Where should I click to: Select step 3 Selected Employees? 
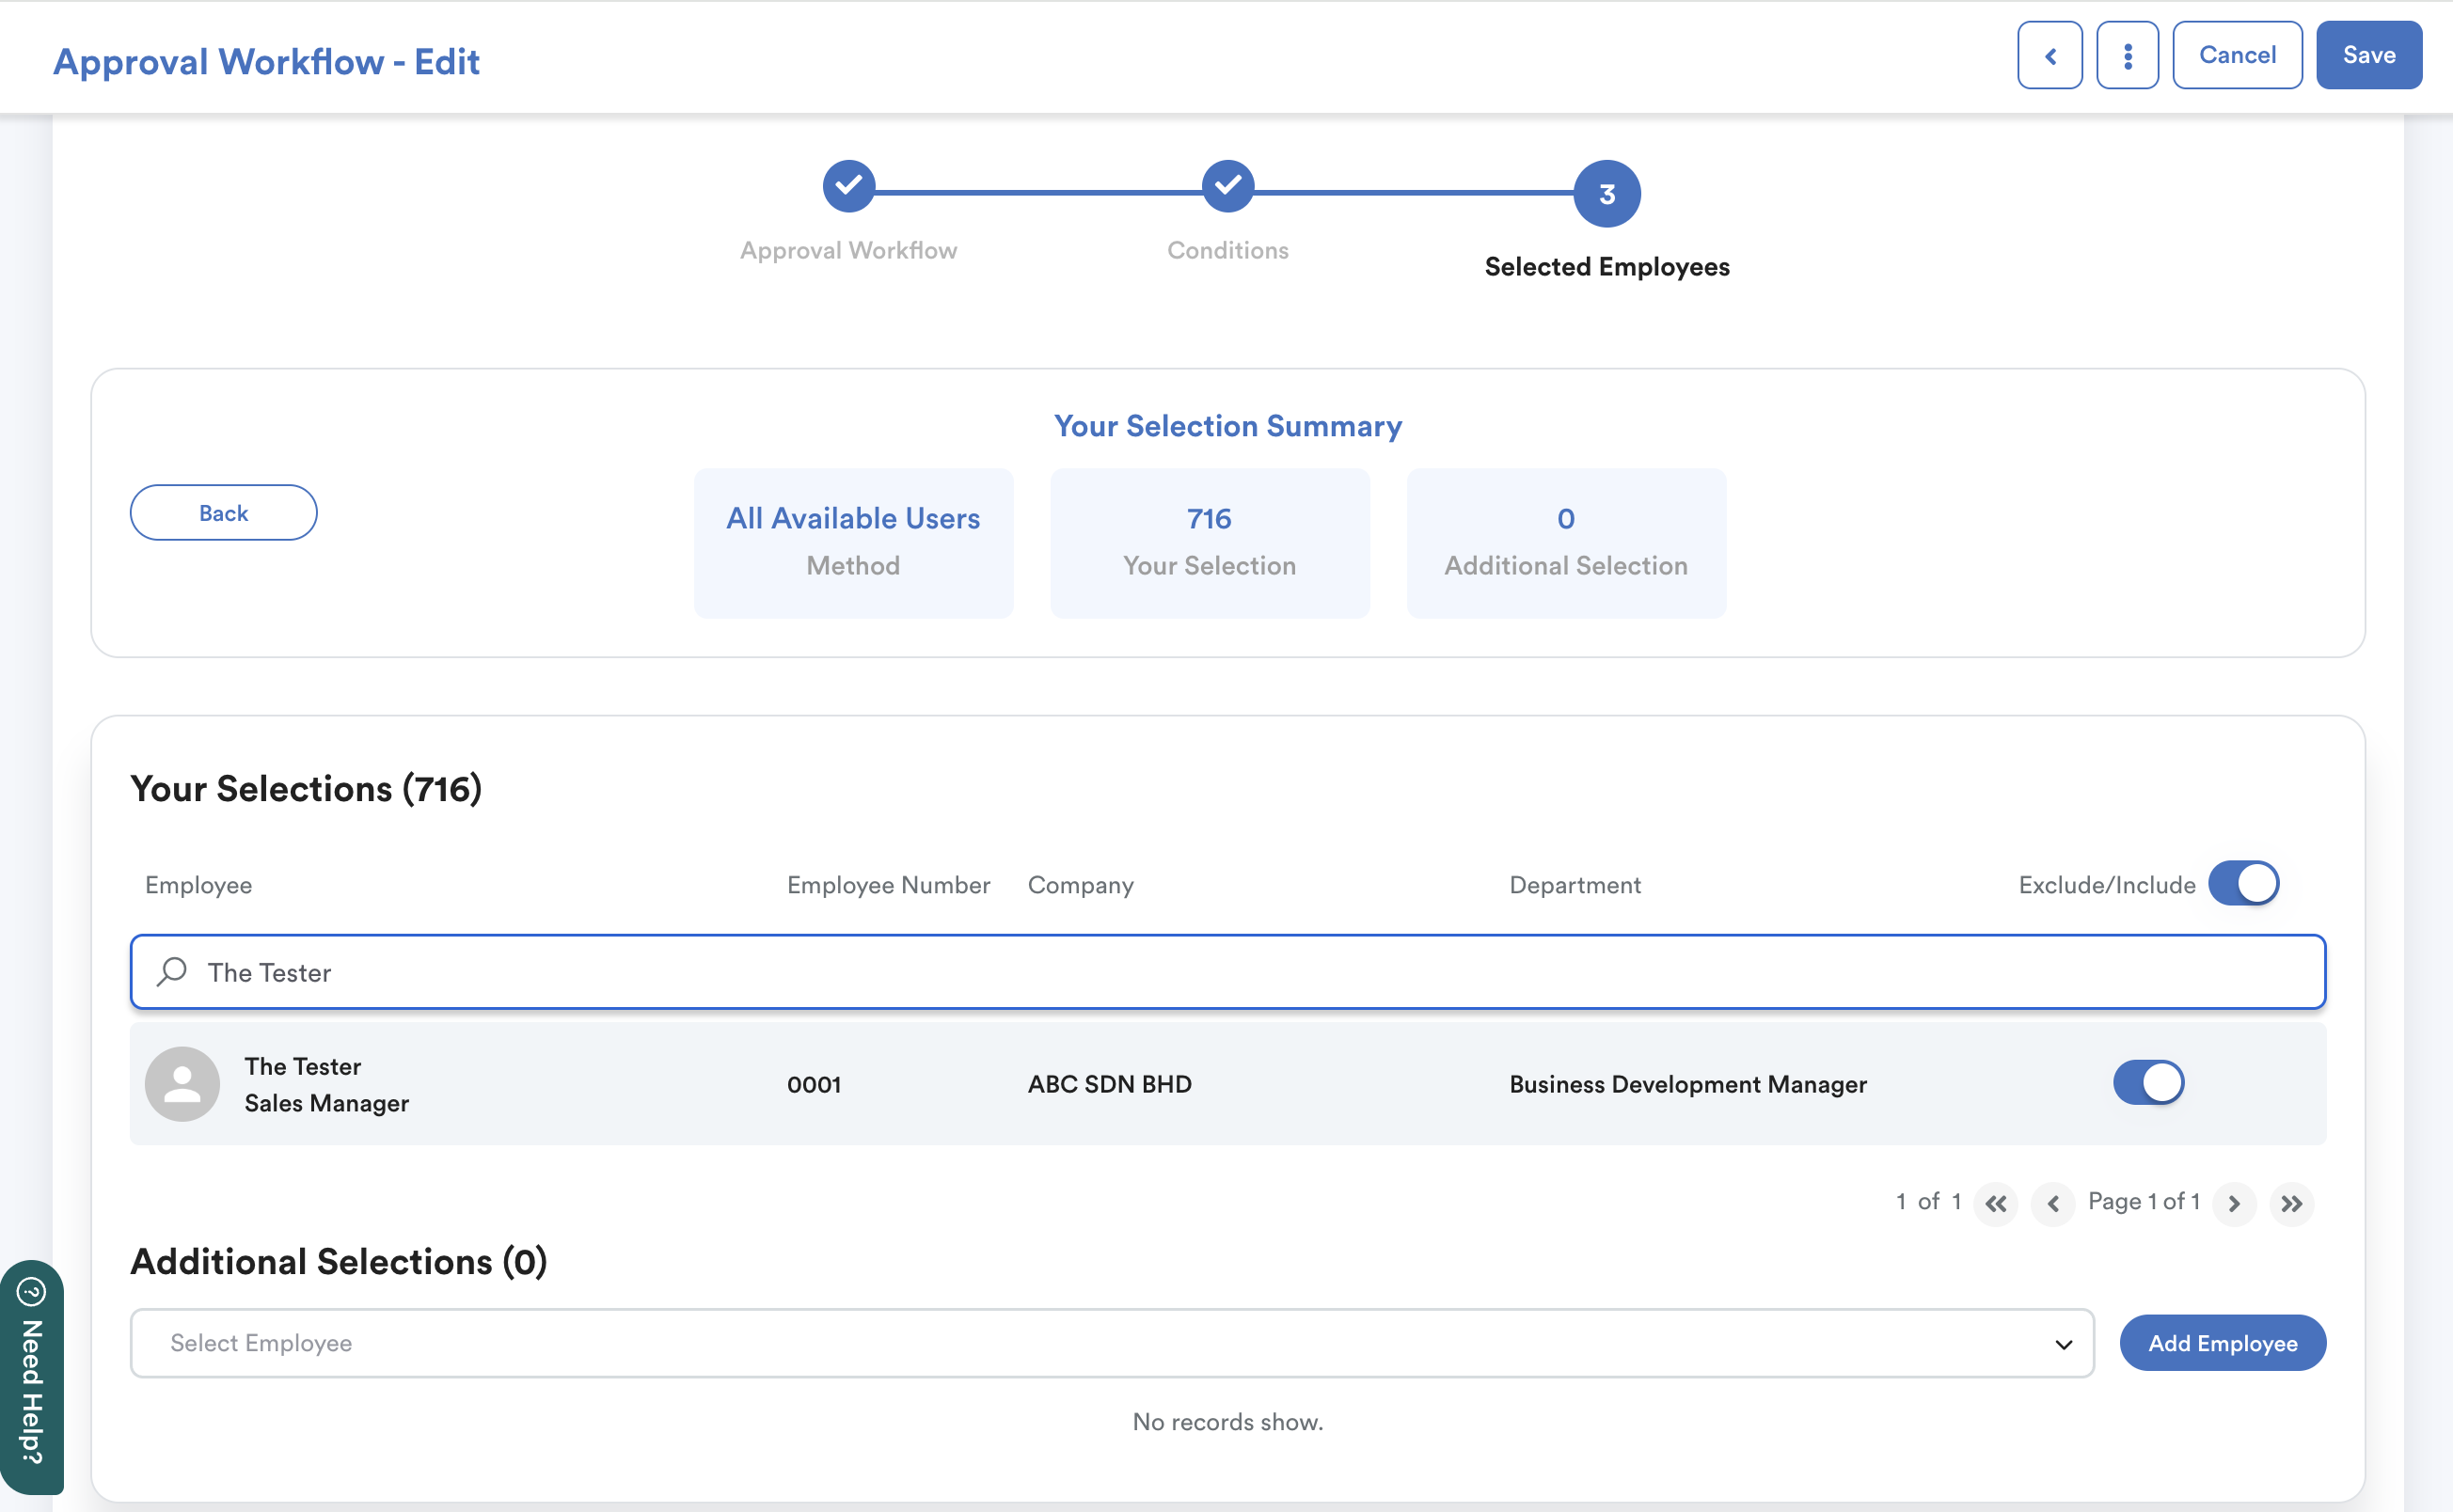coord(1606,194)
